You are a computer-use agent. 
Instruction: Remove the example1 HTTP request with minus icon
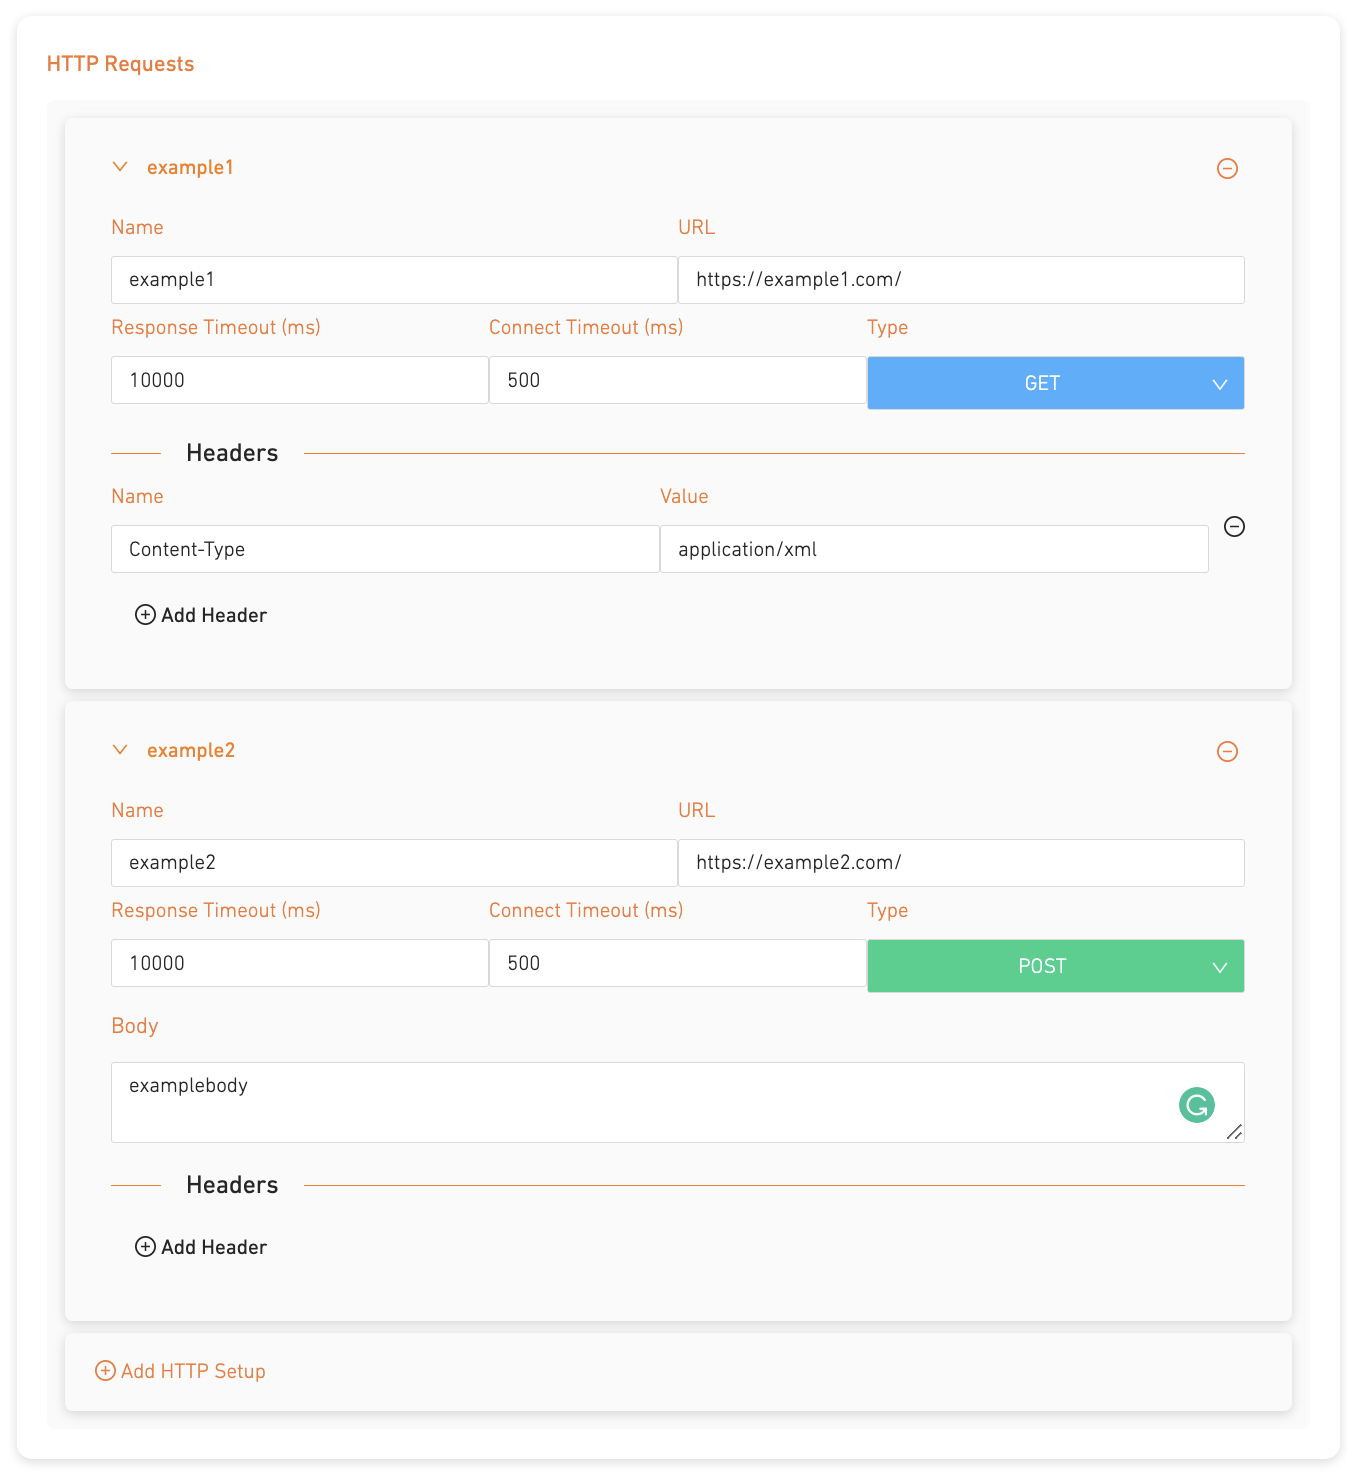click(x=1227, y=168)
